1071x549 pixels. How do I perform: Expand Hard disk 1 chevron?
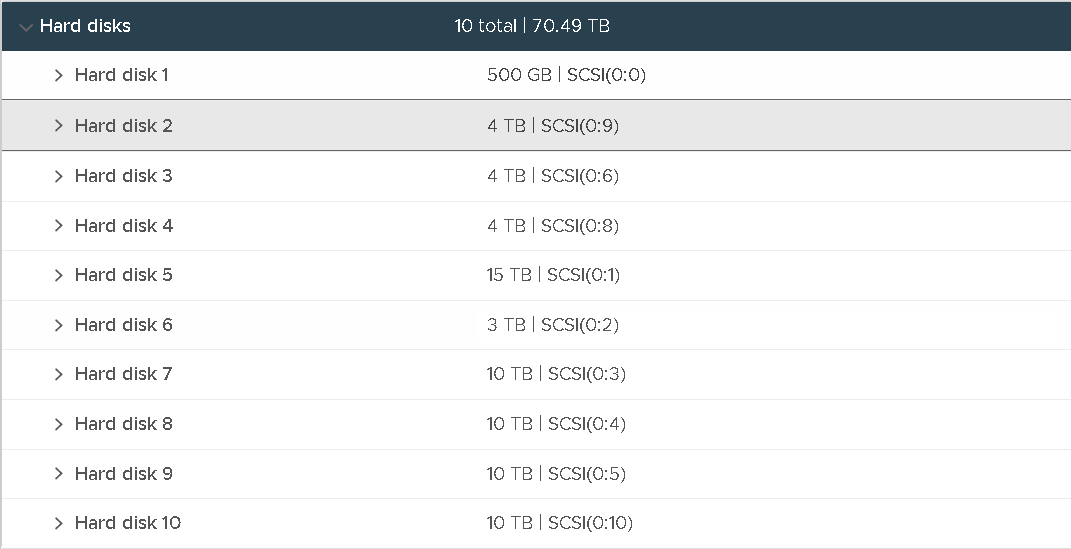[59, 75]
